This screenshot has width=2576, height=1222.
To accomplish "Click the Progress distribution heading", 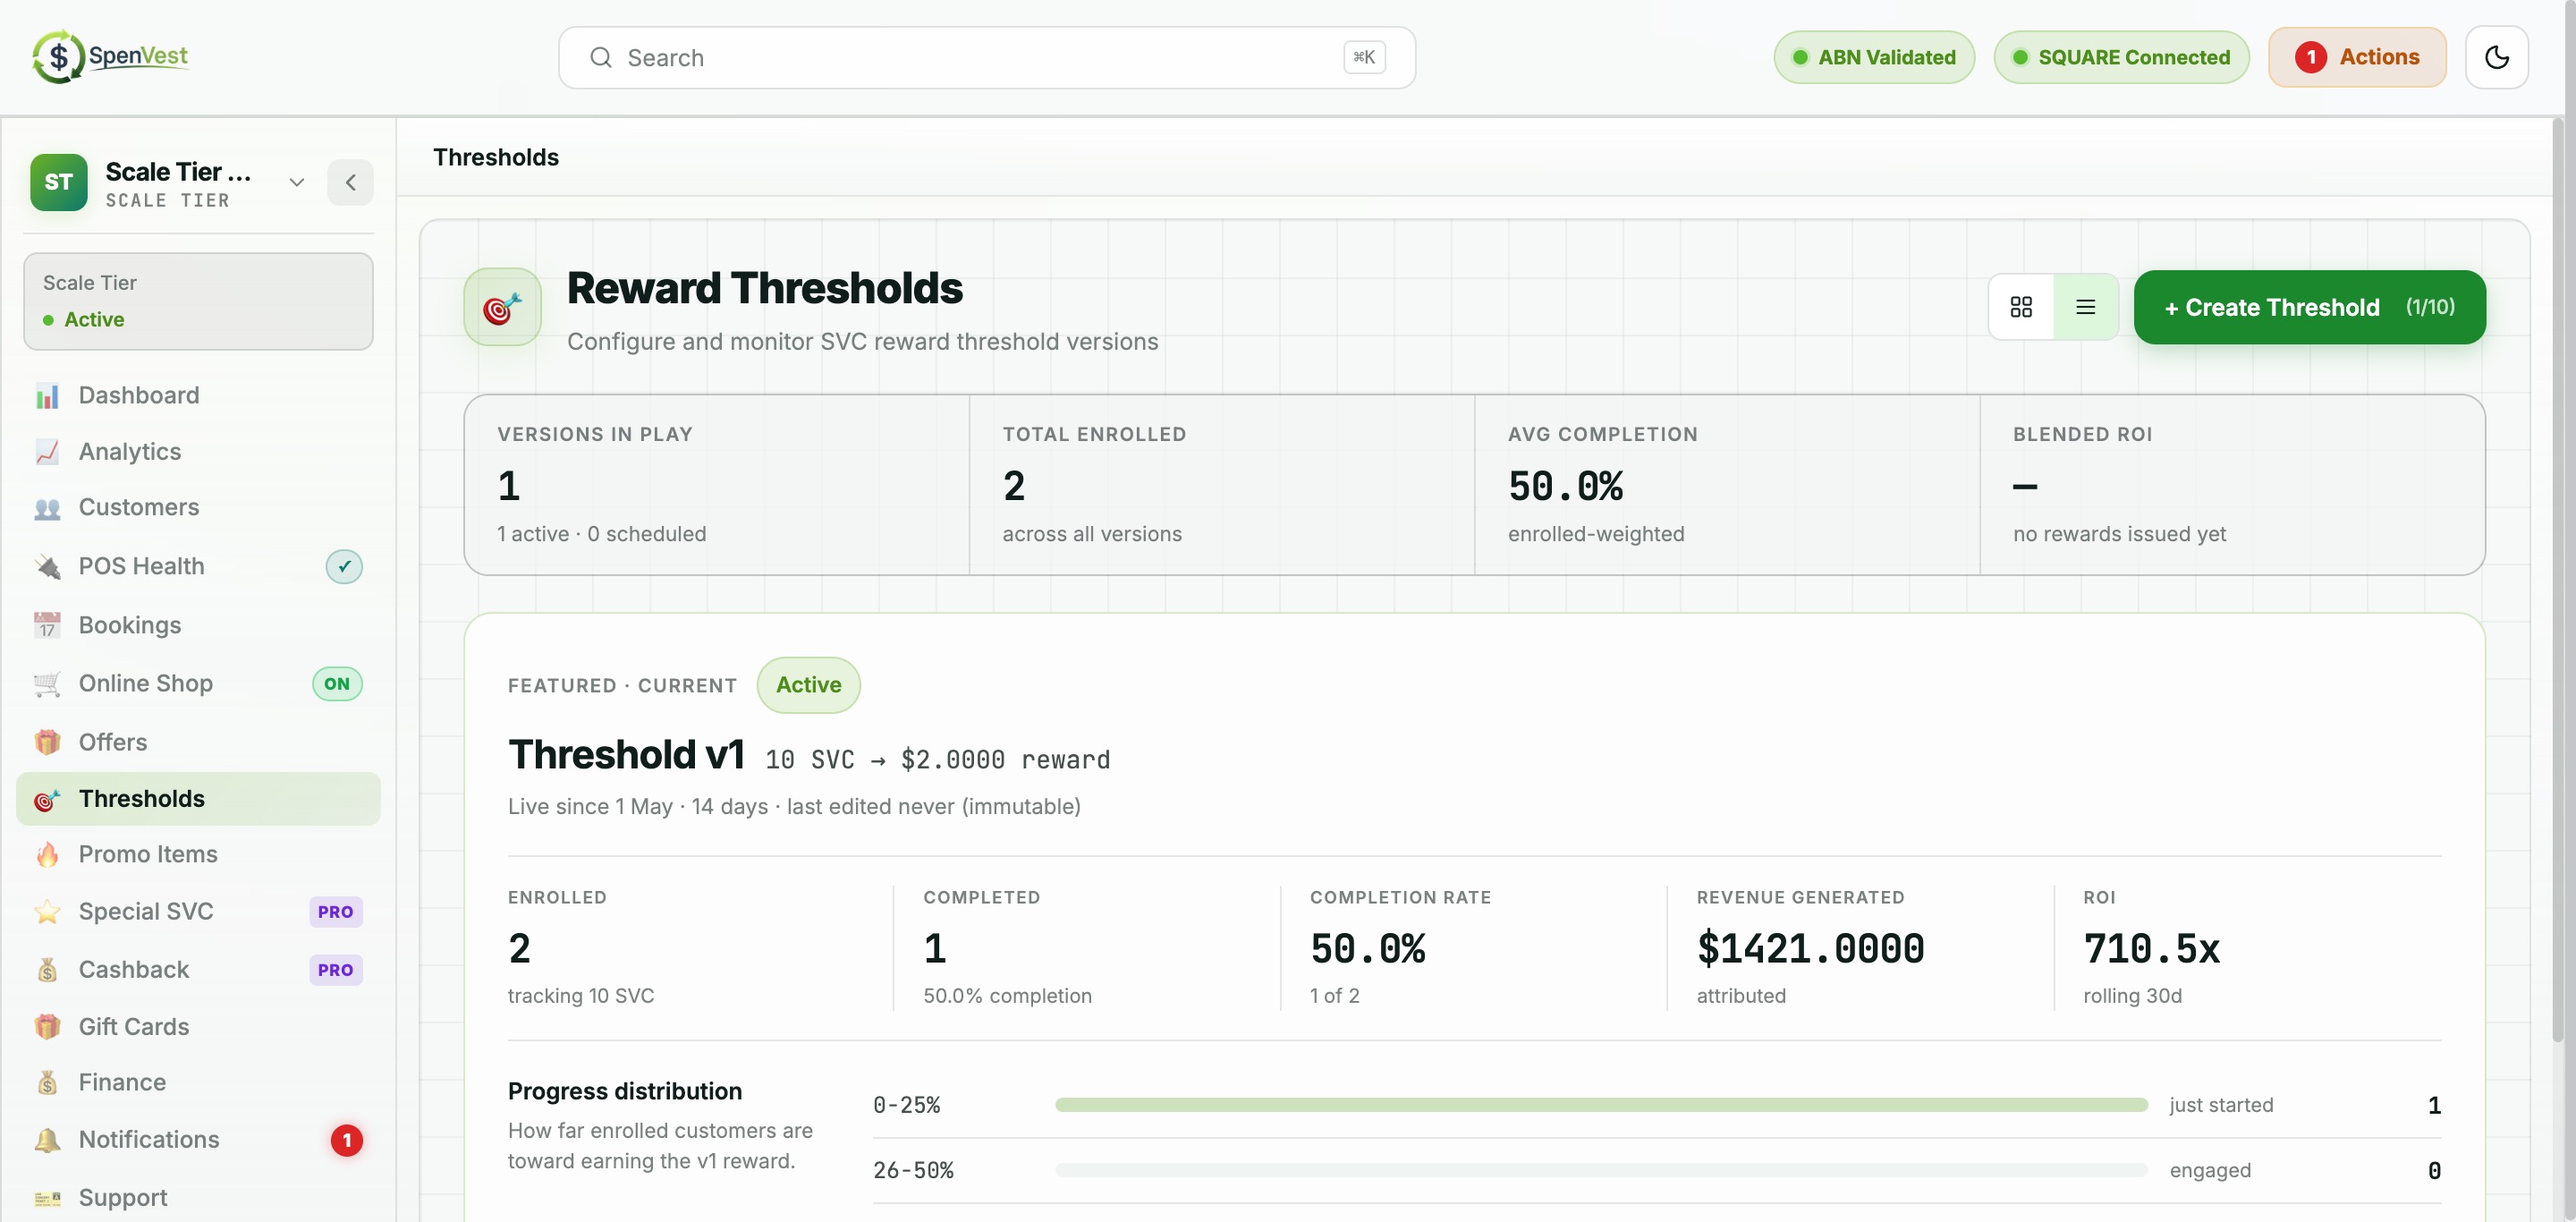I will pos(625,1091).
